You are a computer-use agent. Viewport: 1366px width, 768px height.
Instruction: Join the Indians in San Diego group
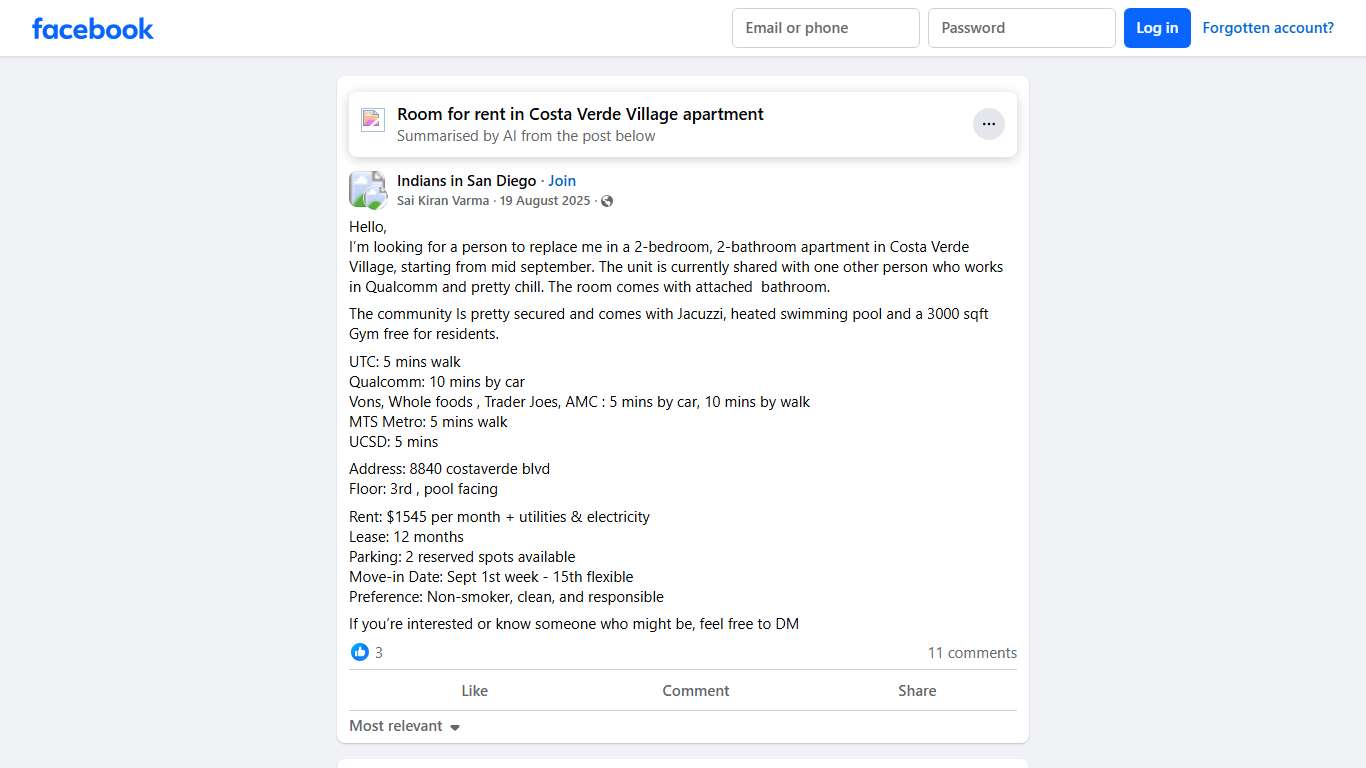pos(562,181)
